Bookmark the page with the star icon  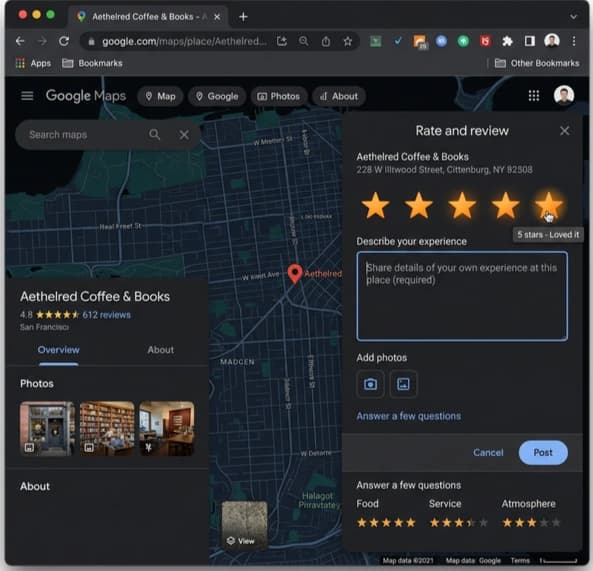(x=348, y=41)
